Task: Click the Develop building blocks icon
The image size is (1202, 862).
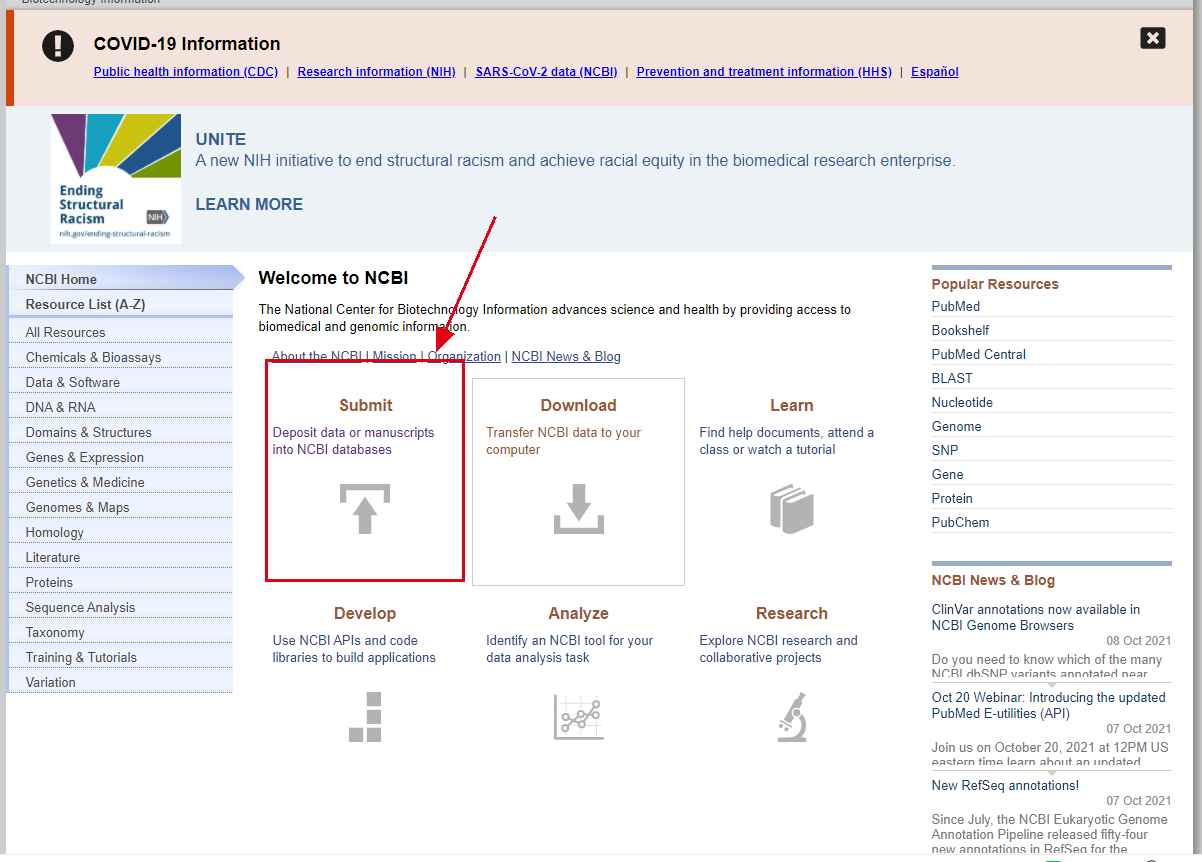Action: (365, 716)
